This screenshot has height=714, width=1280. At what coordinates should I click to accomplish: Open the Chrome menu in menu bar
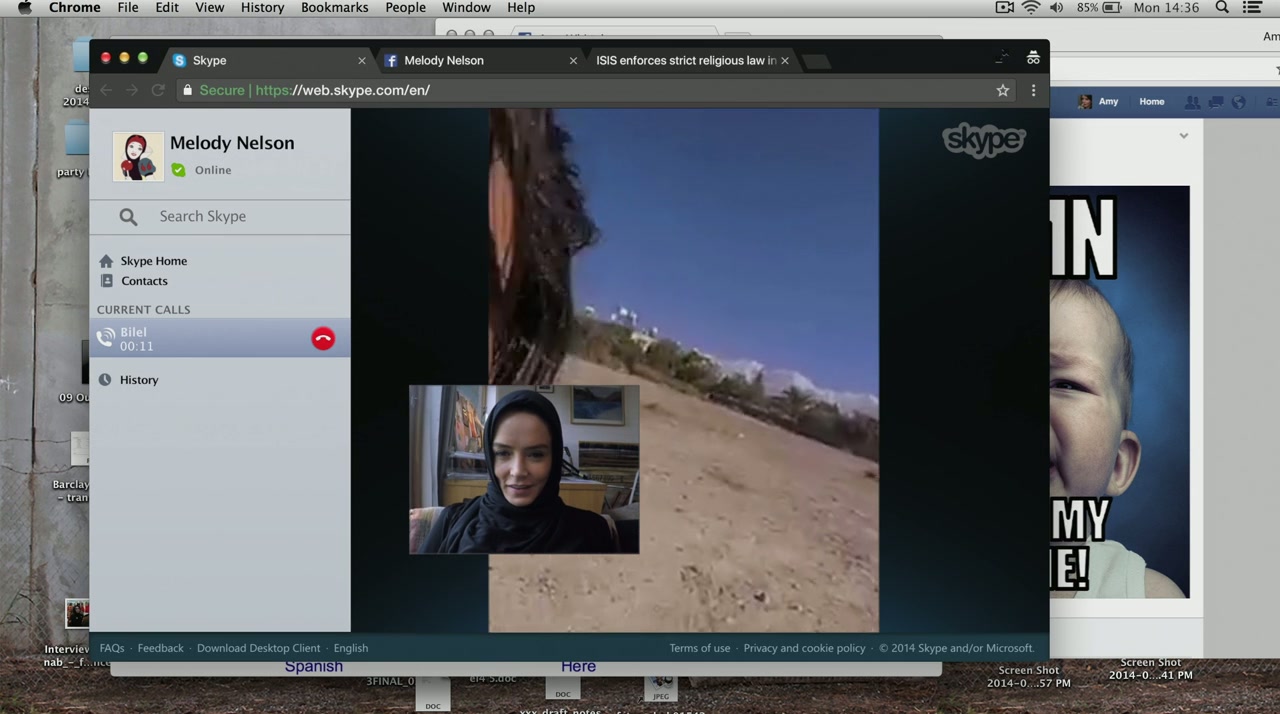[x=75, y=8]
